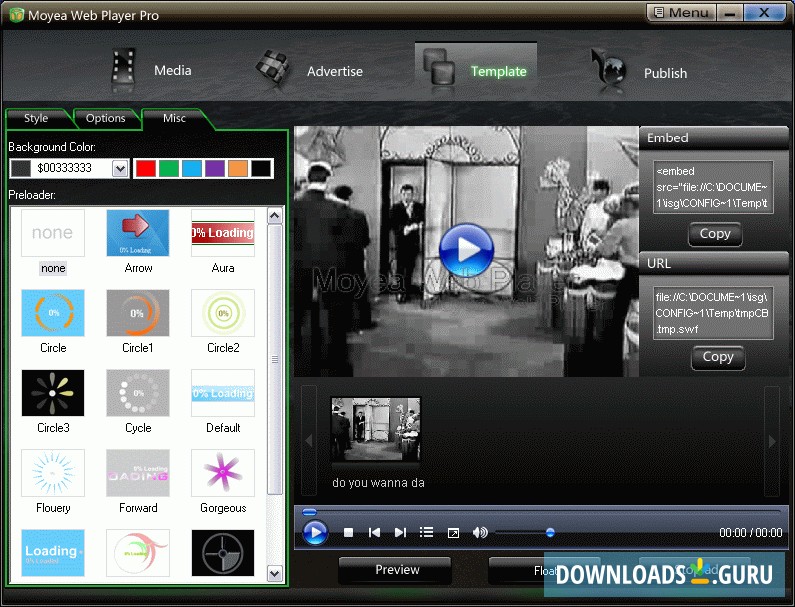Pick the orange background color swatch

(238, 168)
